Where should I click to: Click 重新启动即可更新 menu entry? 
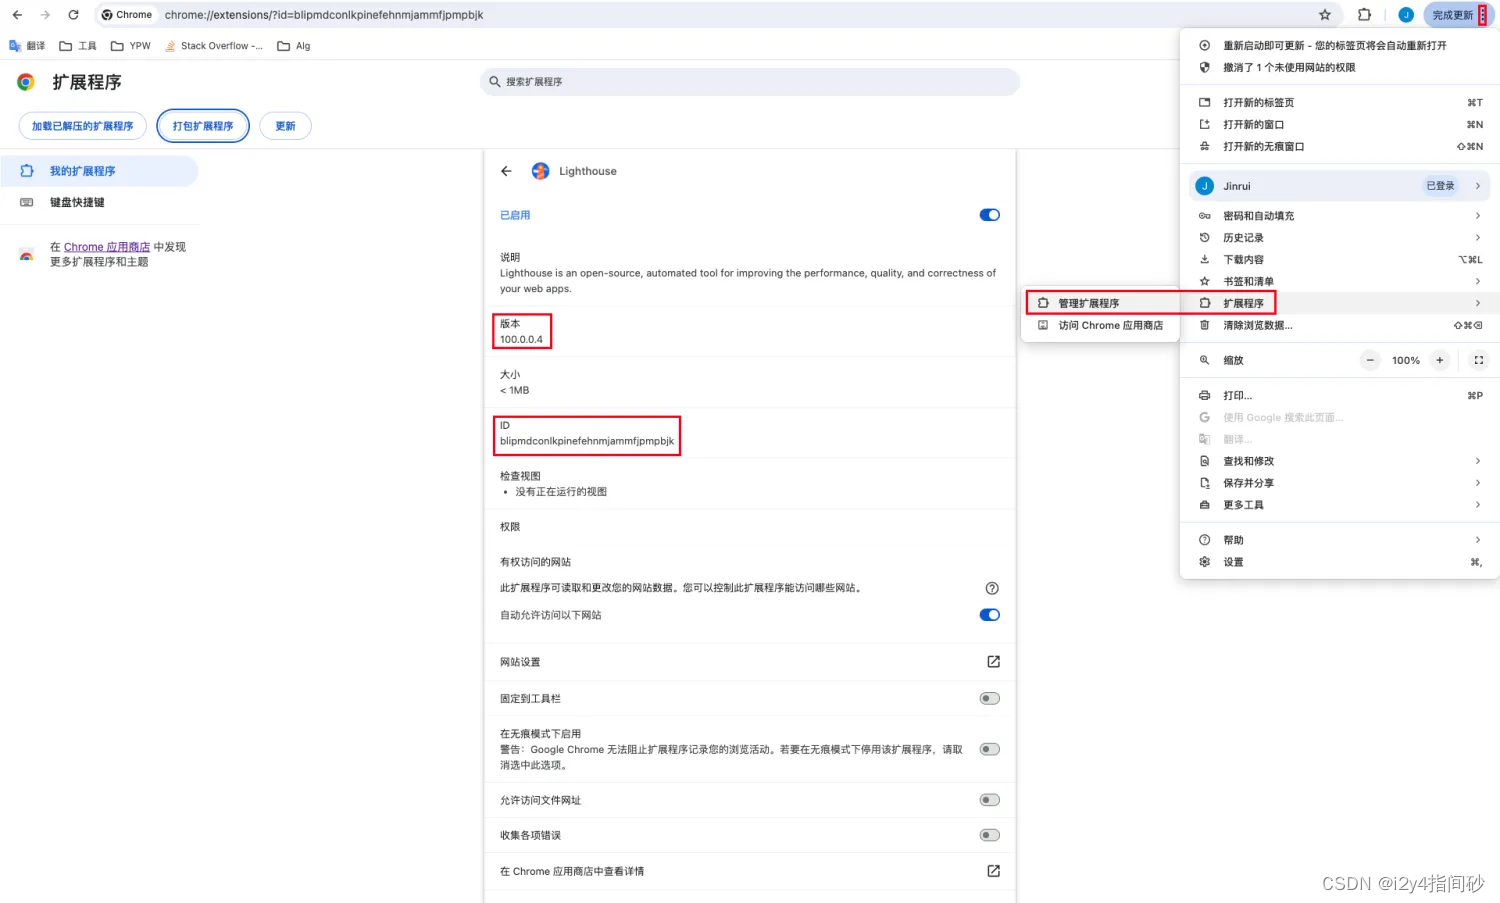point(1340,46)
